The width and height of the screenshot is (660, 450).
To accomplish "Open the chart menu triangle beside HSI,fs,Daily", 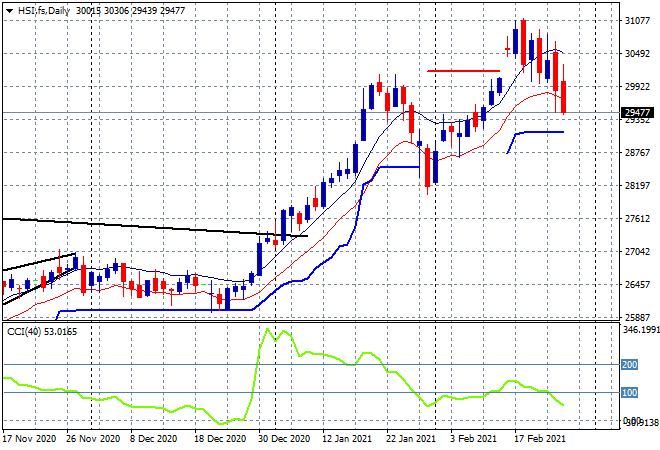I will click(9, 11).
